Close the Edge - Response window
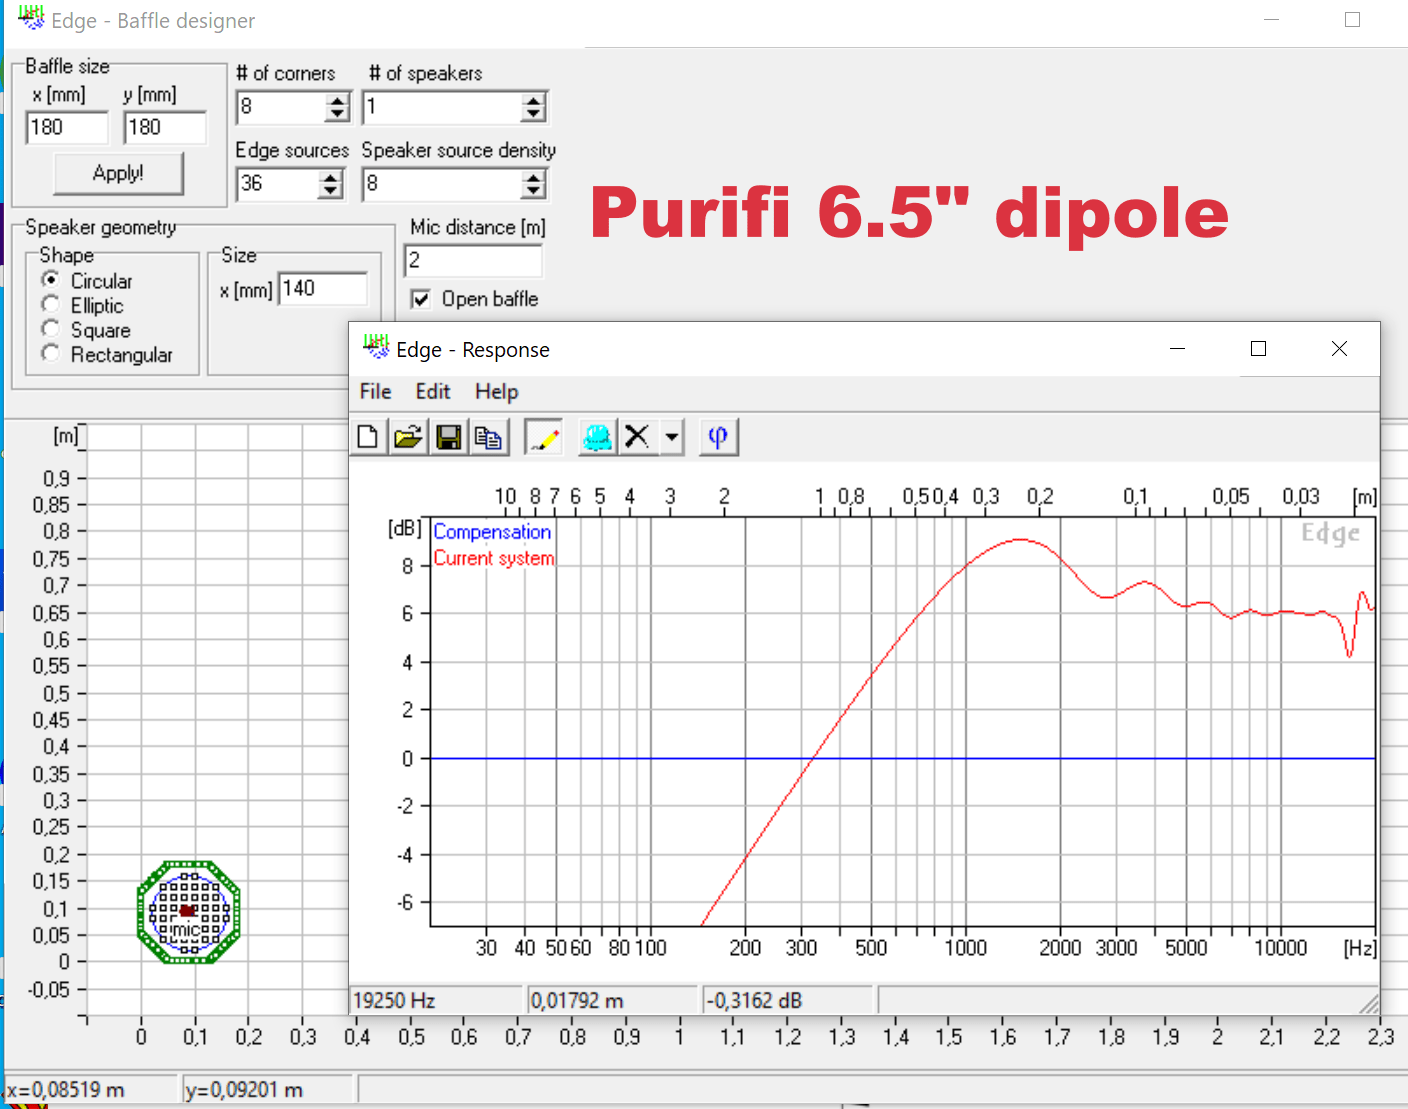 (x=1340, y=348)
